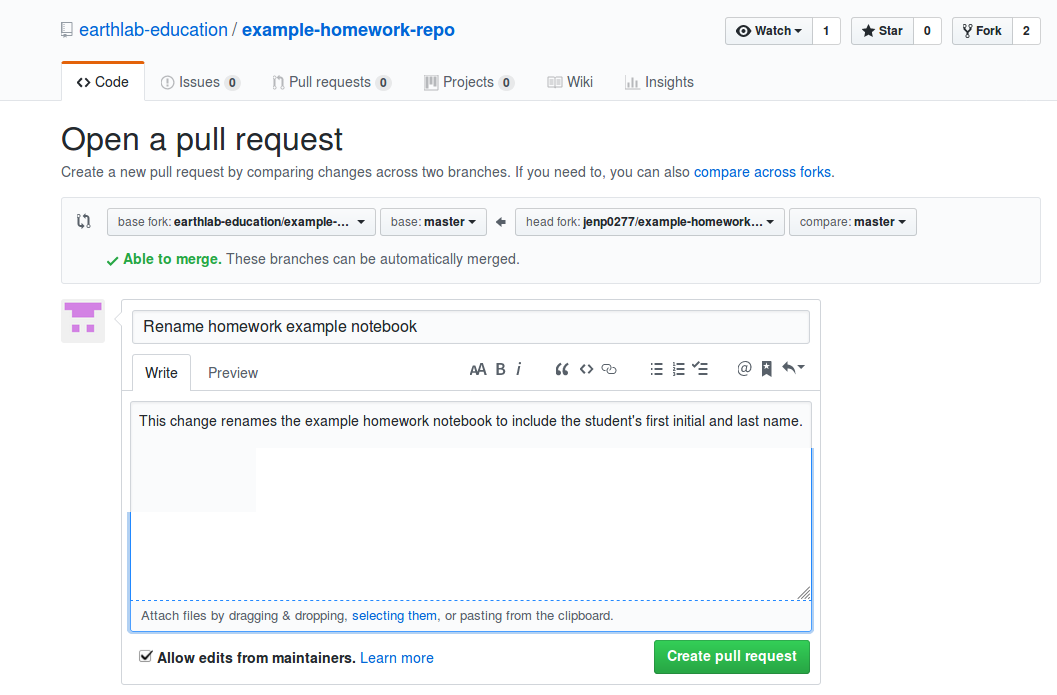The width and height of the screenshot is (1057, 695).
Task: Click the left arrow between base and head
Action: tap(500, 222)
